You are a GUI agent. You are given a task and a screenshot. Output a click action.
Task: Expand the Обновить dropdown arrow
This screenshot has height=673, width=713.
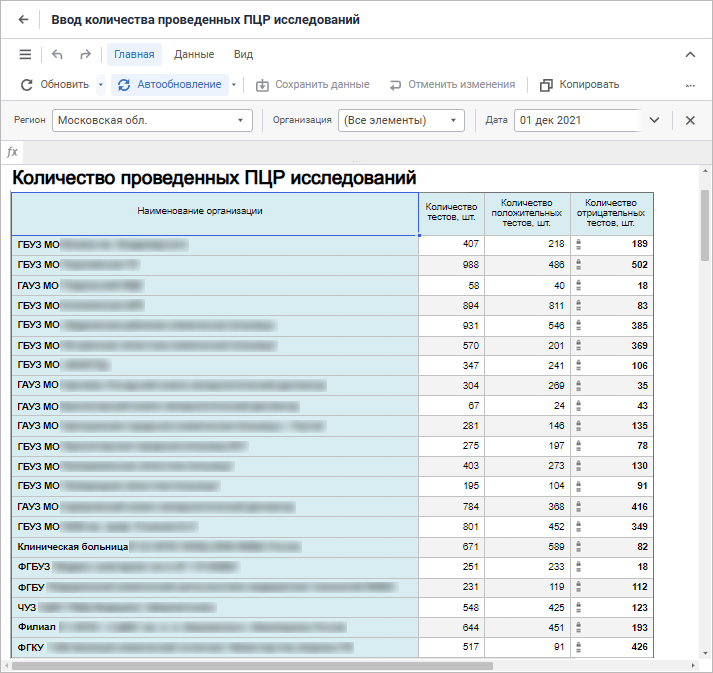pos(101,85)
